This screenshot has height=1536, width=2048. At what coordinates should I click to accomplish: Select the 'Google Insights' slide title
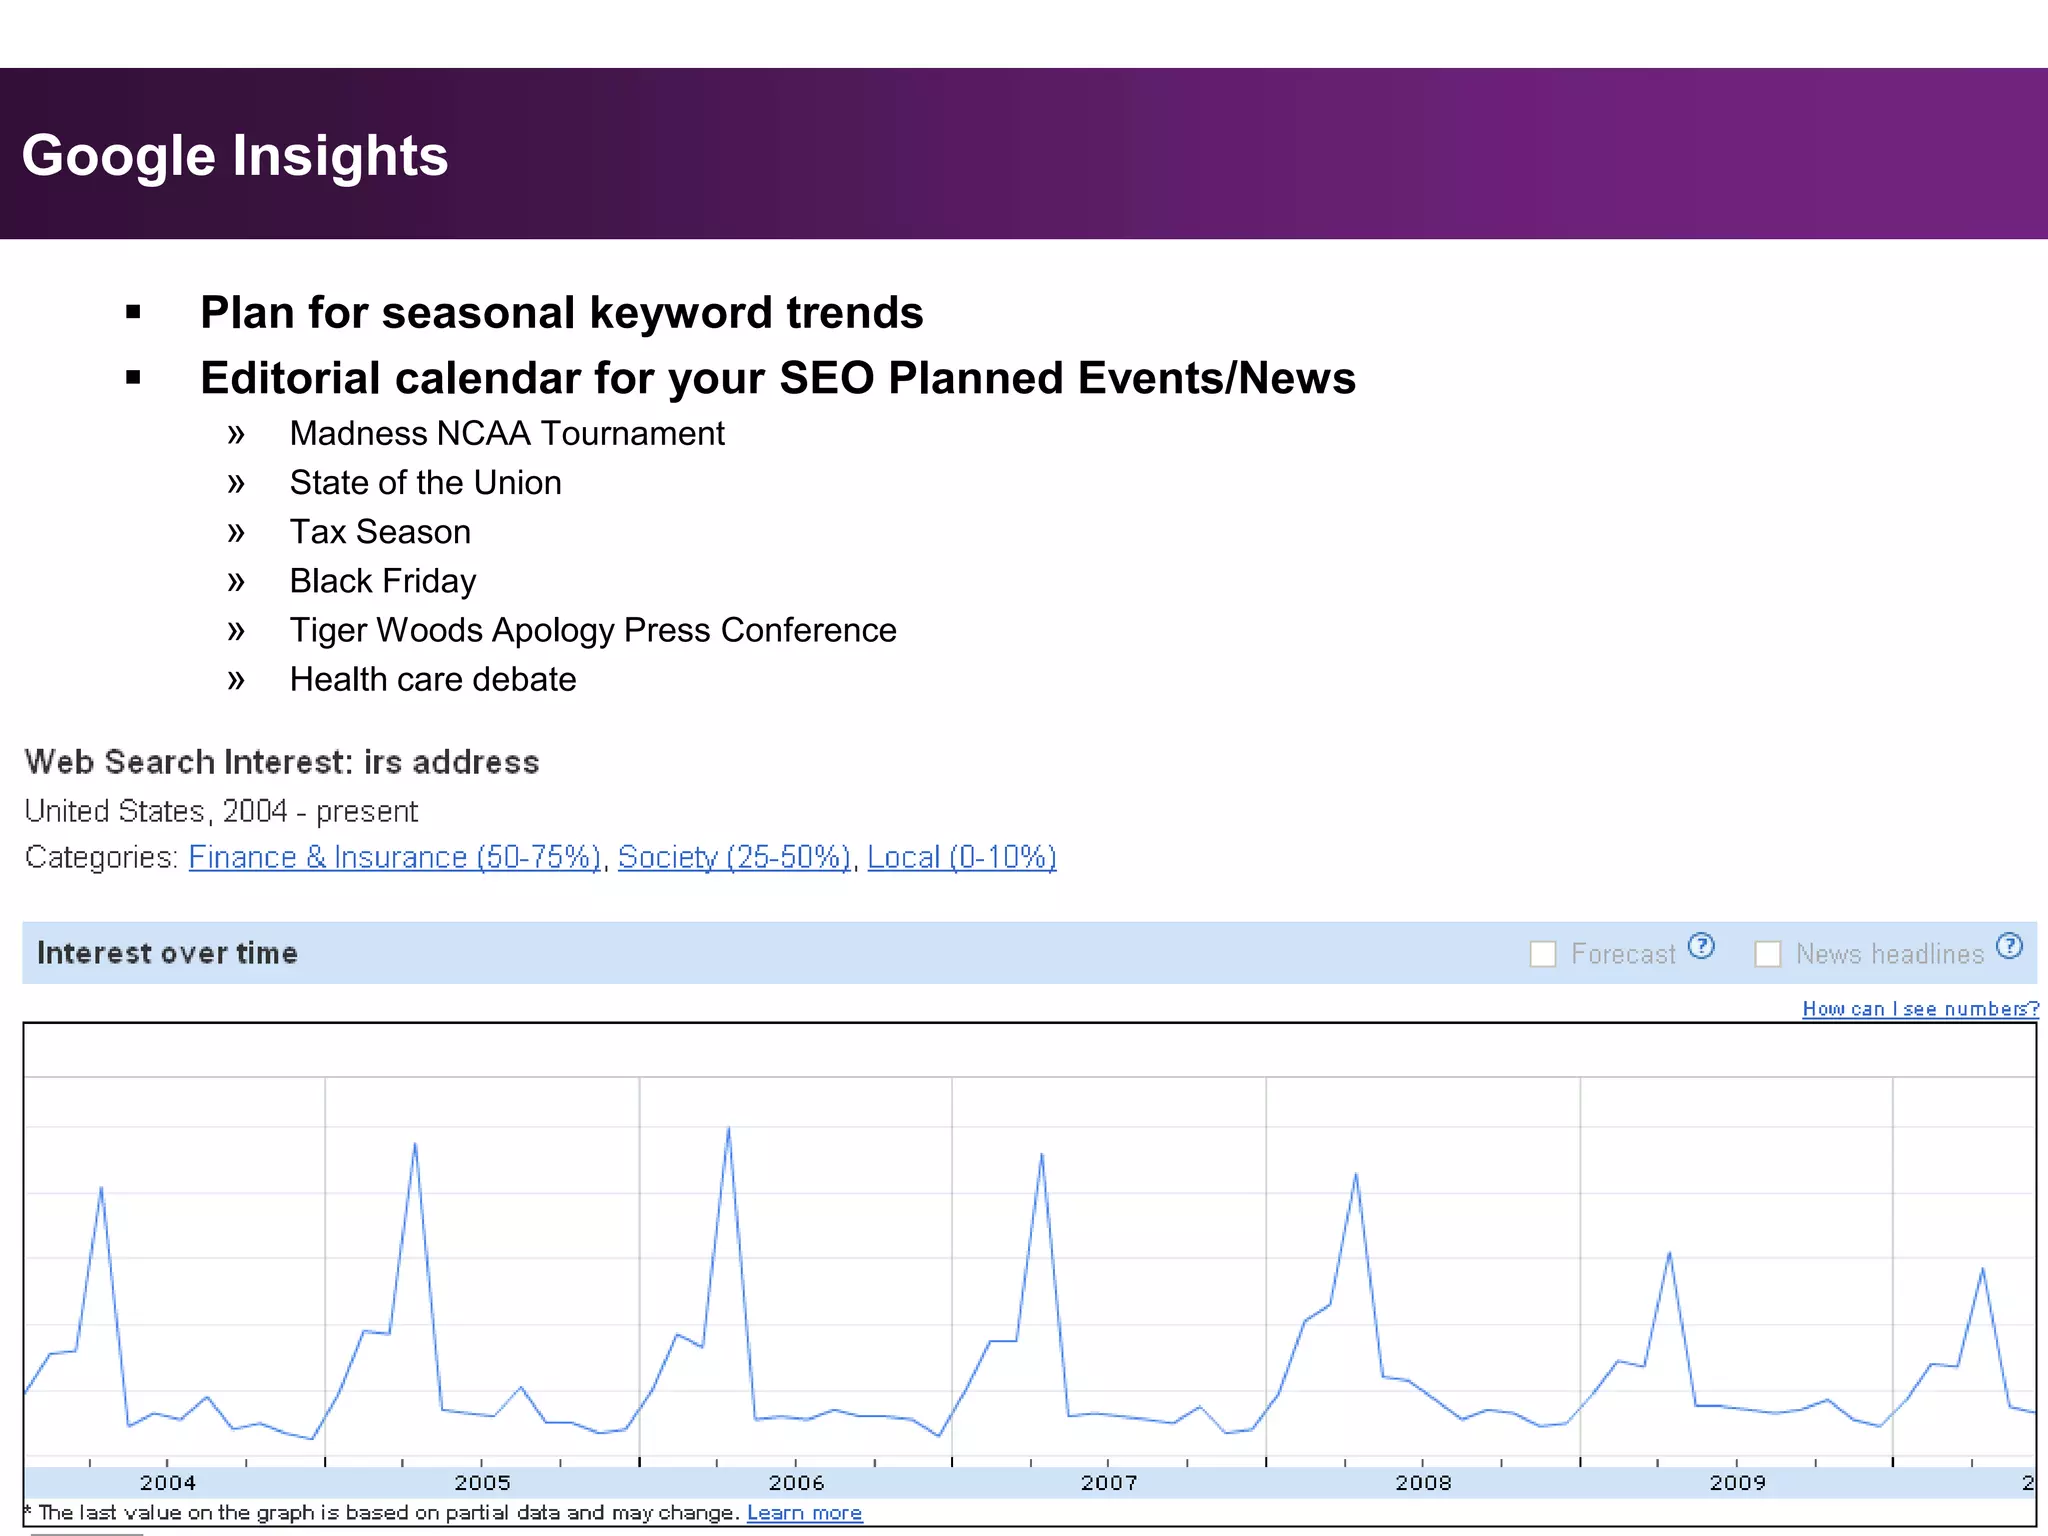[x=235, y=156]
